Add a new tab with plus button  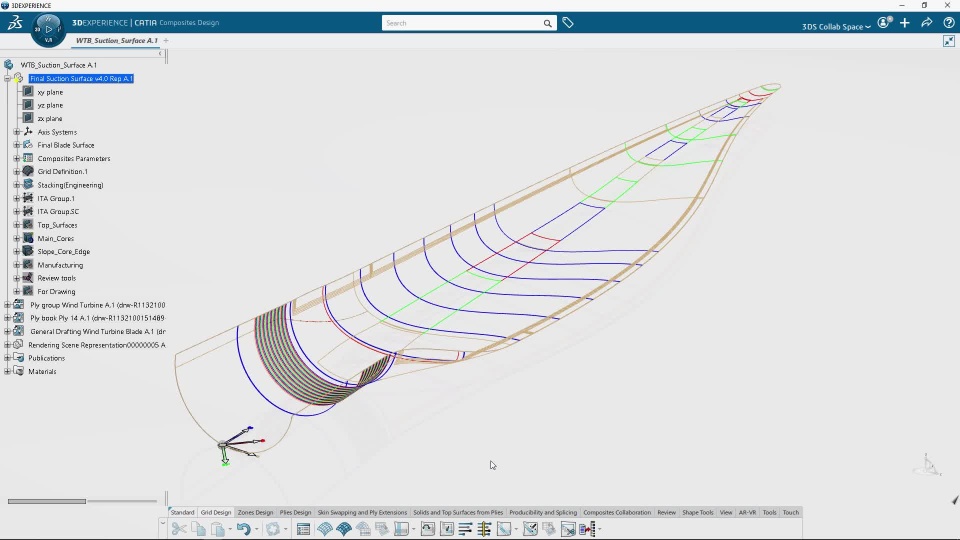(166, 40)
